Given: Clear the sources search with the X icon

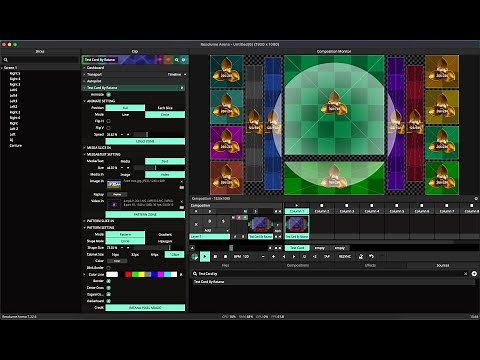Looking at the screenshot, I should 466,274.
